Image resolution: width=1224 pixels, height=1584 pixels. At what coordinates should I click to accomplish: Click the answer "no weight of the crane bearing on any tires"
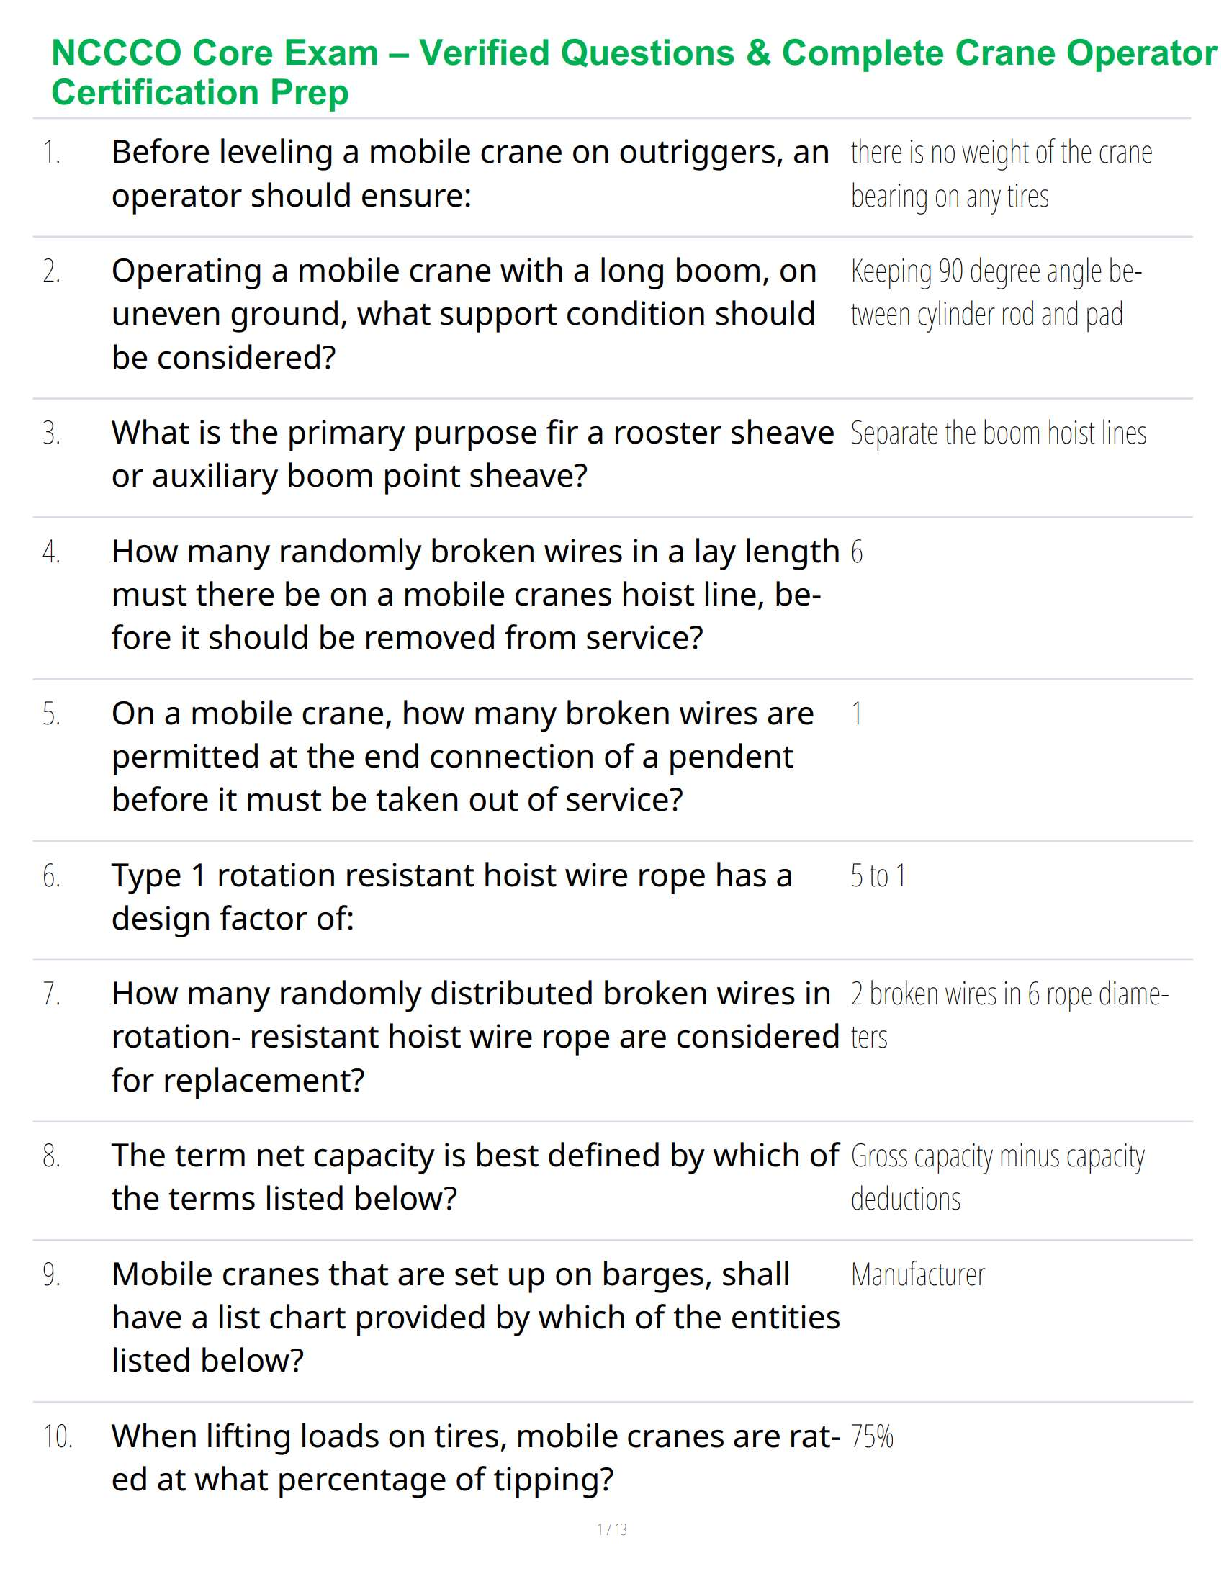(1000, 174)
